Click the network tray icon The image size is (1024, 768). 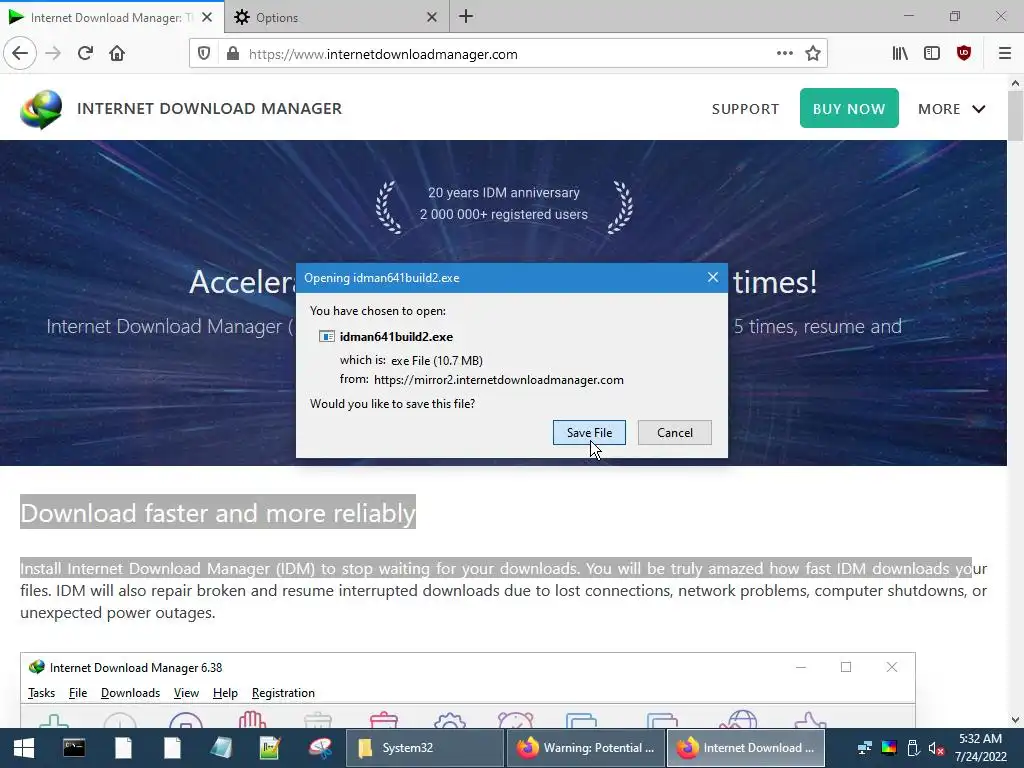click(865, 748)
